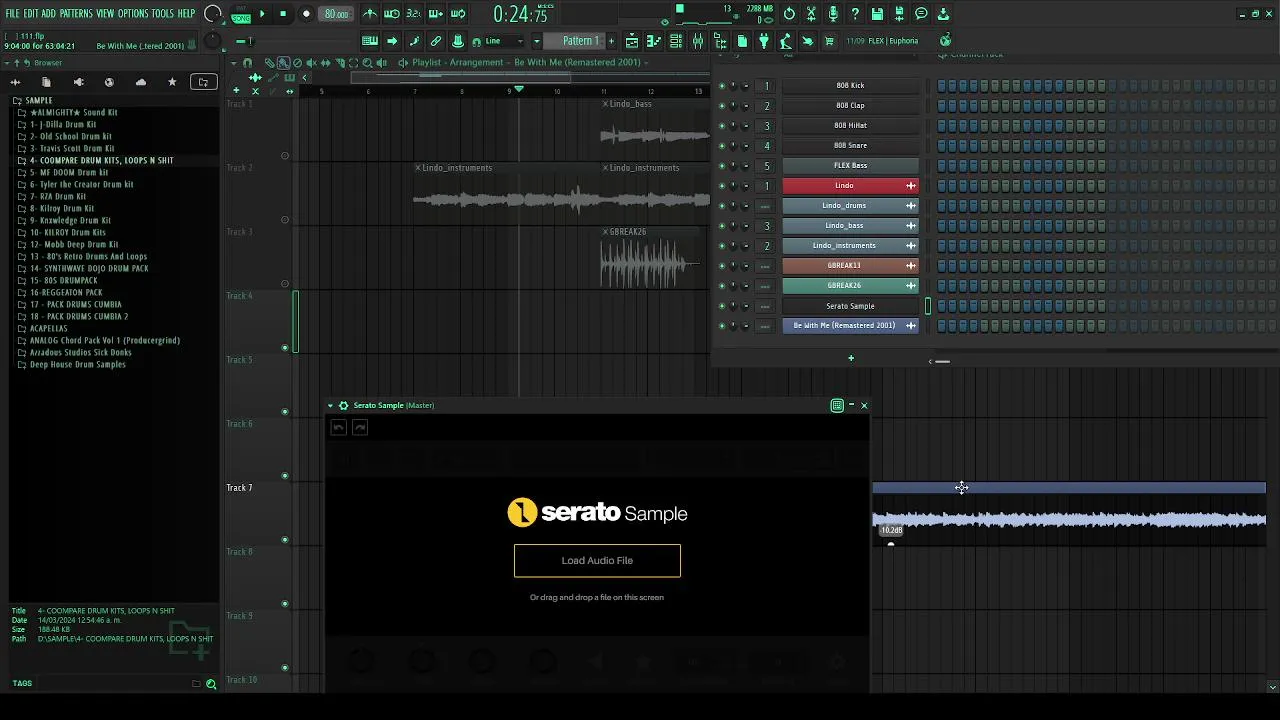Open the FLEX Bass channel
1280x720 pixels.
pos(850,166)
